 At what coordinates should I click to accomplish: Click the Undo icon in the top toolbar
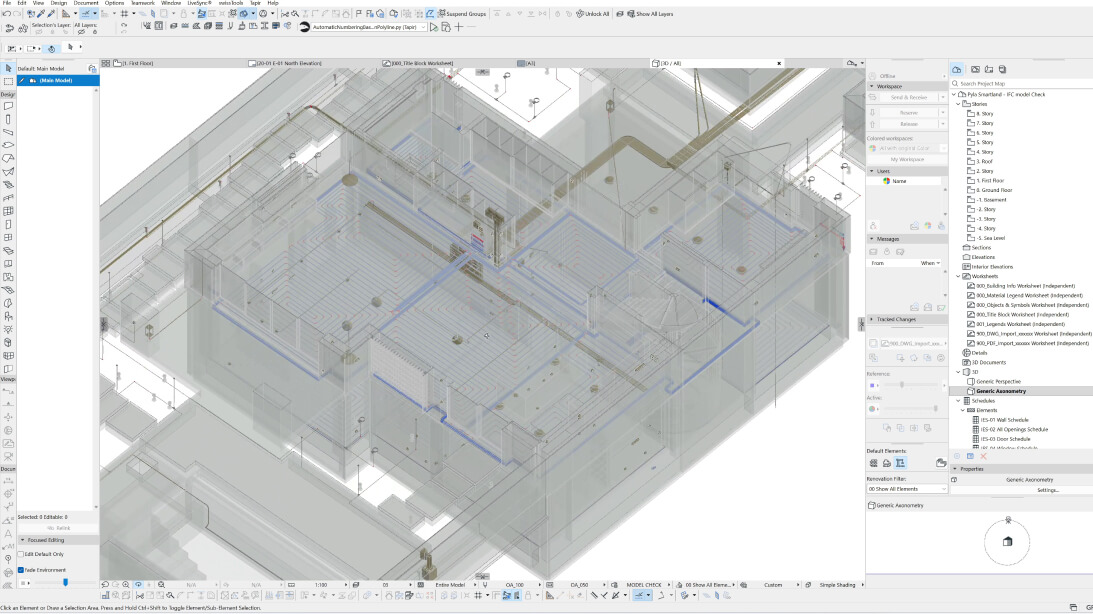7,14
